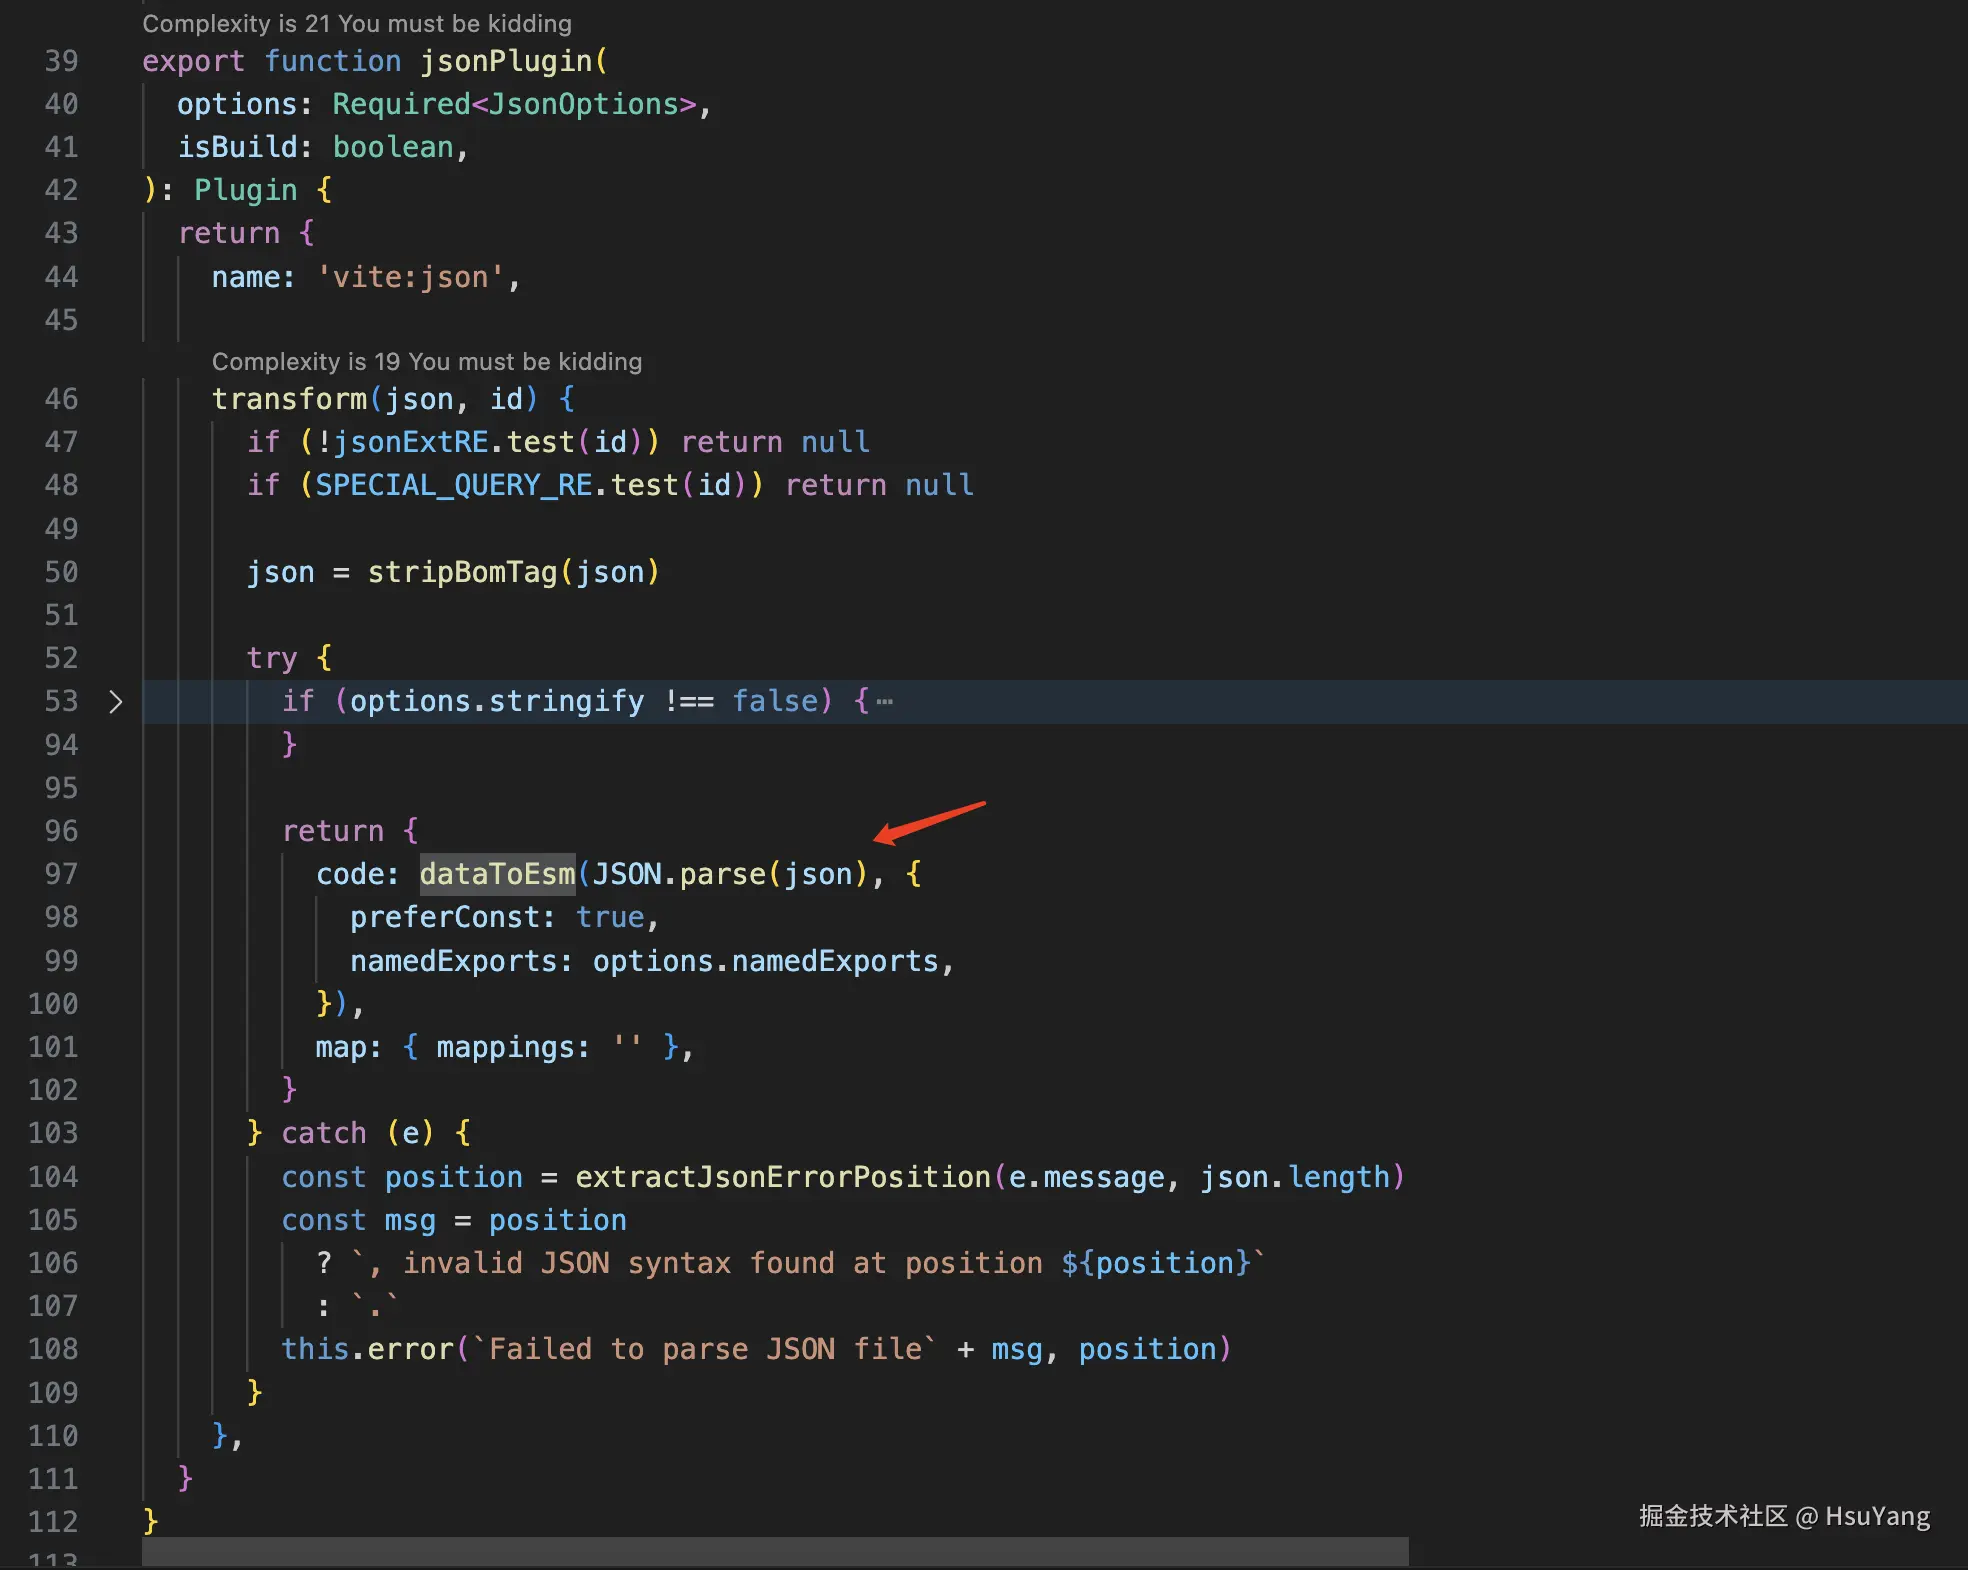Click the SPECIAL_QUERY_RE identifier

454,485
